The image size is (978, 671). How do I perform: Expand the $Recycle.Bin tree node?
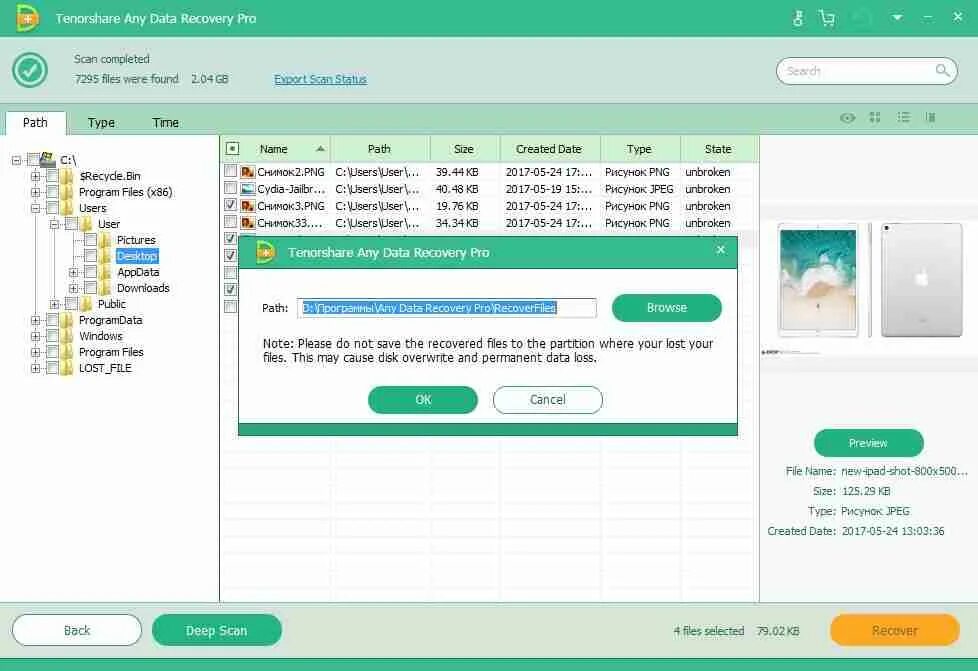[x=36, y=176]
